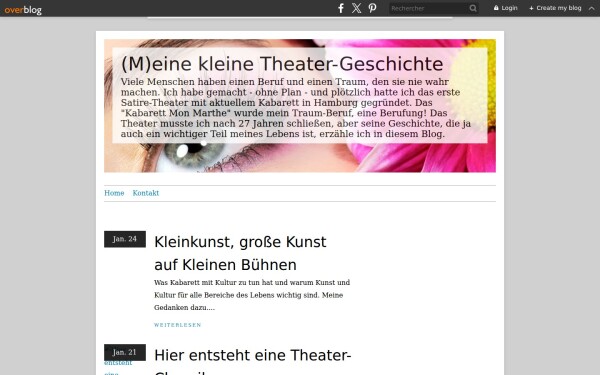Open post Hier entsteht eine Theater-
This screenshot has height=375, width=600.
coord(253,355)
